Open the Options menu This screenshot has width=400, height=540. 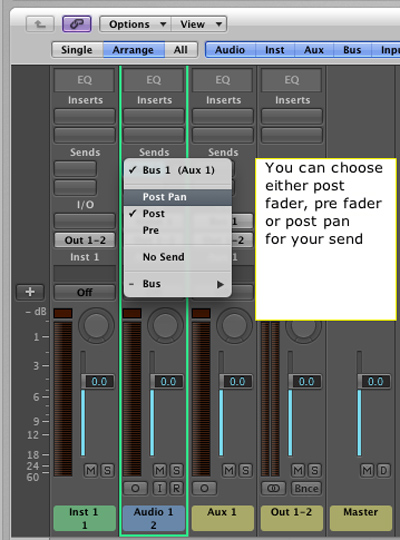point(135,24)
